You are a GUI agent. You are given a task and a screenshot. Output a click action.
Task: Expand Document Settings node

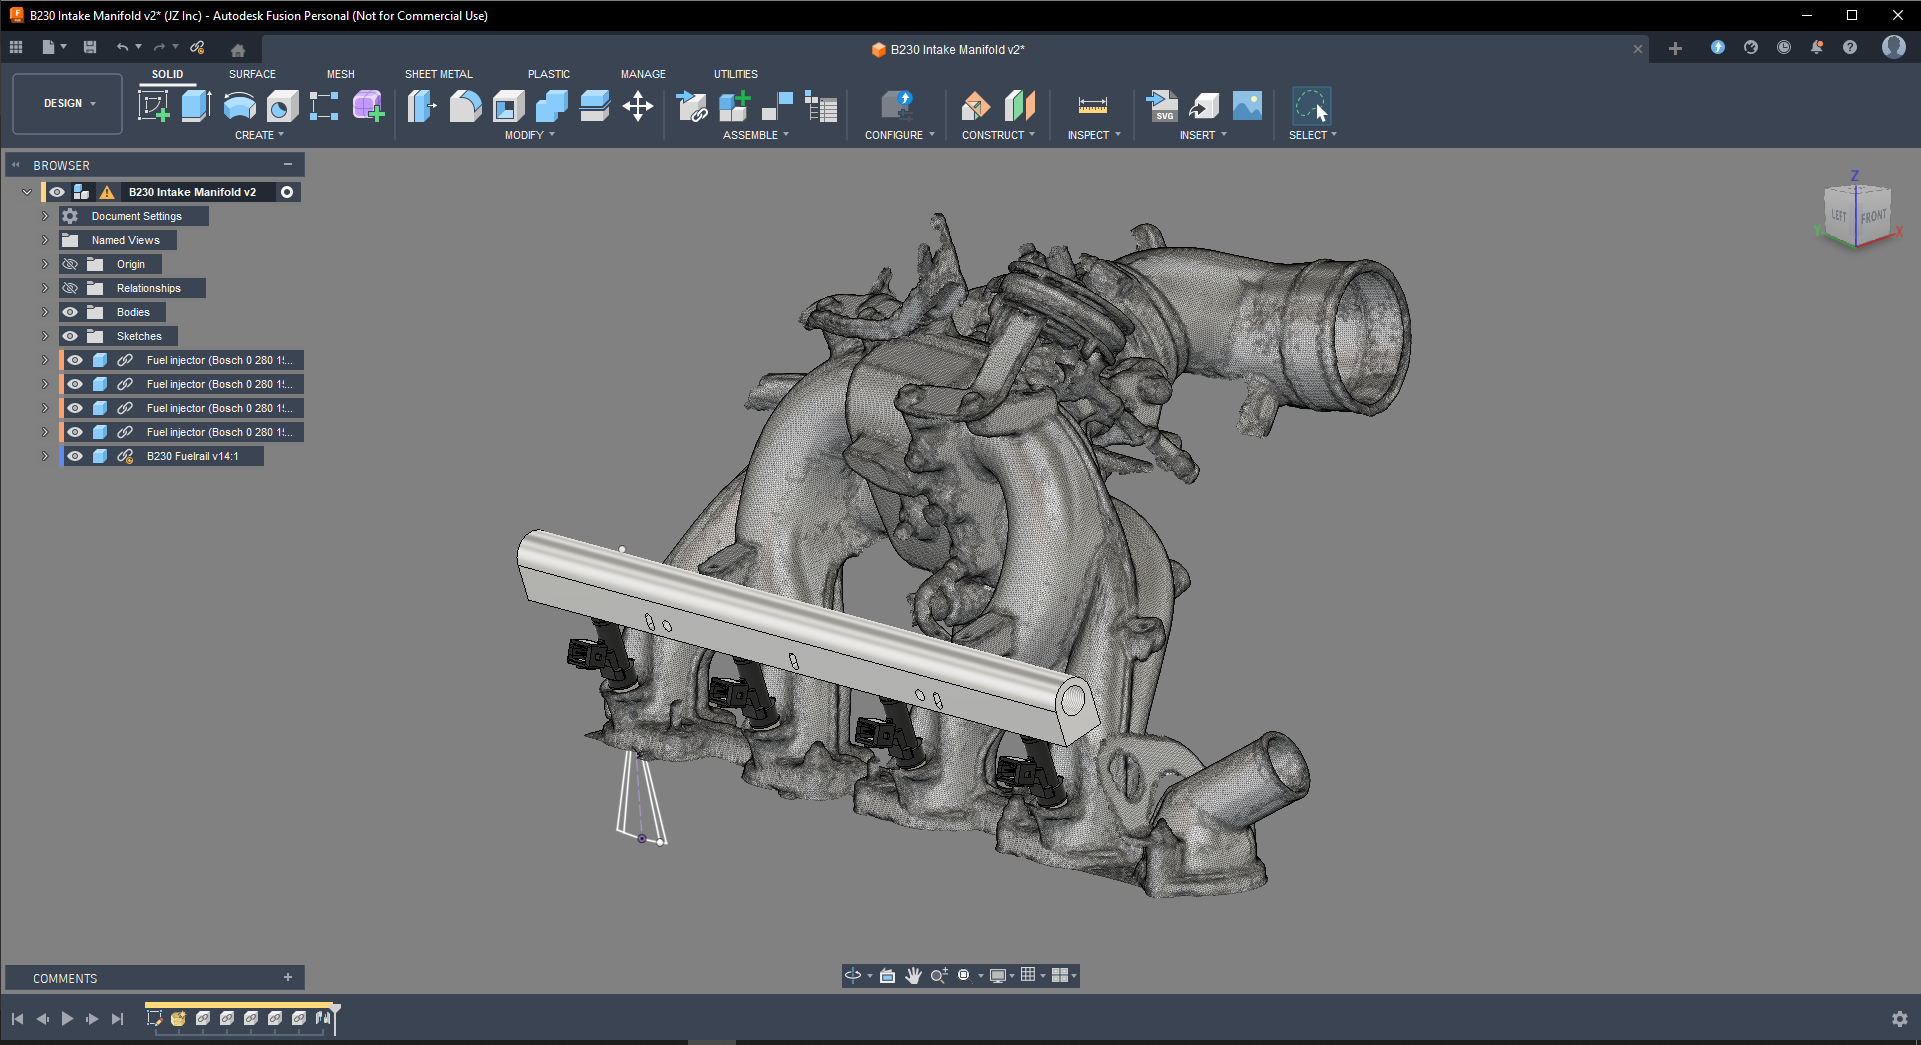click(x=45, y=216)
